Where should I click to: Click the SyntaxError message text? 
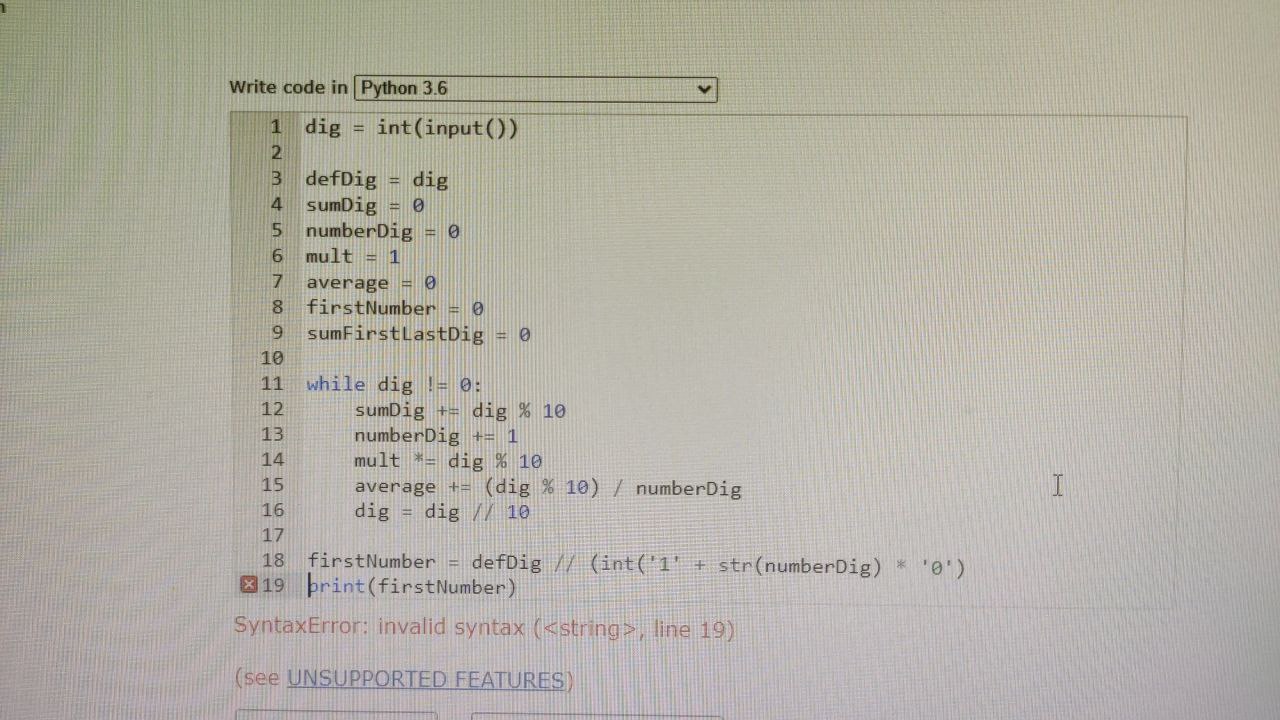coord(484,628)
